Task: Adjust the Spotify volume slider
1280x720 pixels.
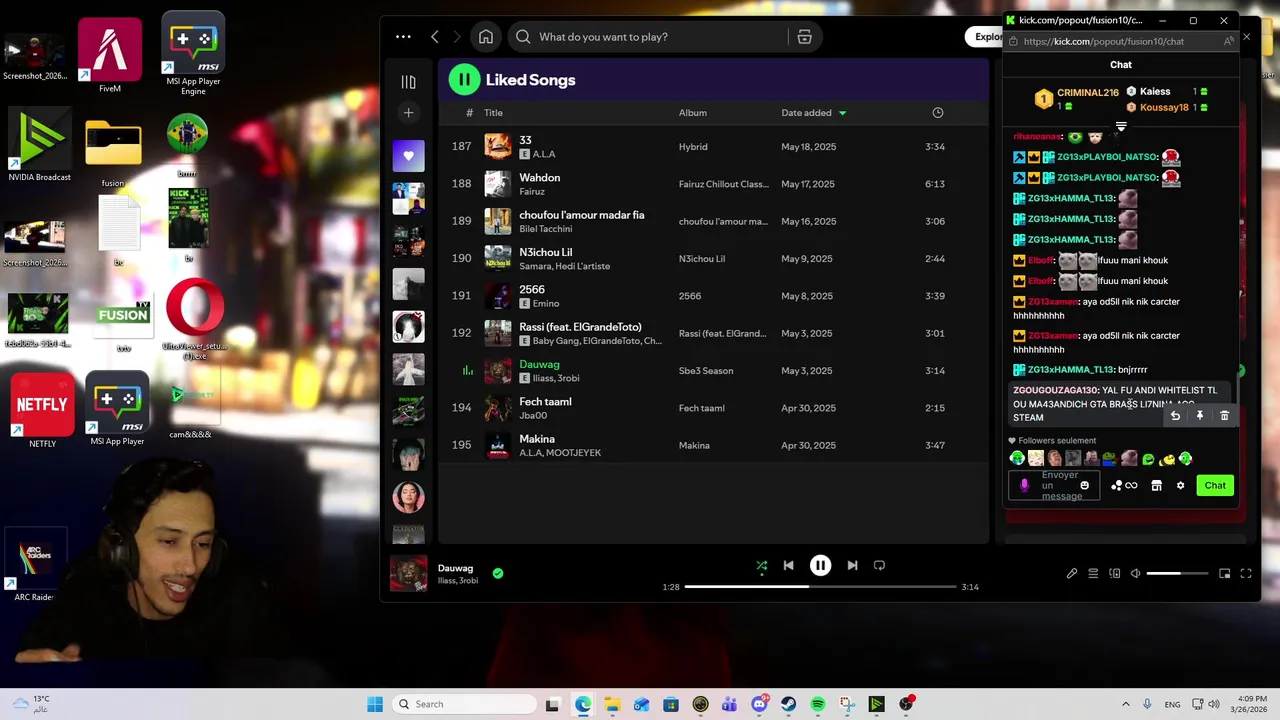Action: pyautogui.click(x=1177, y=573)
